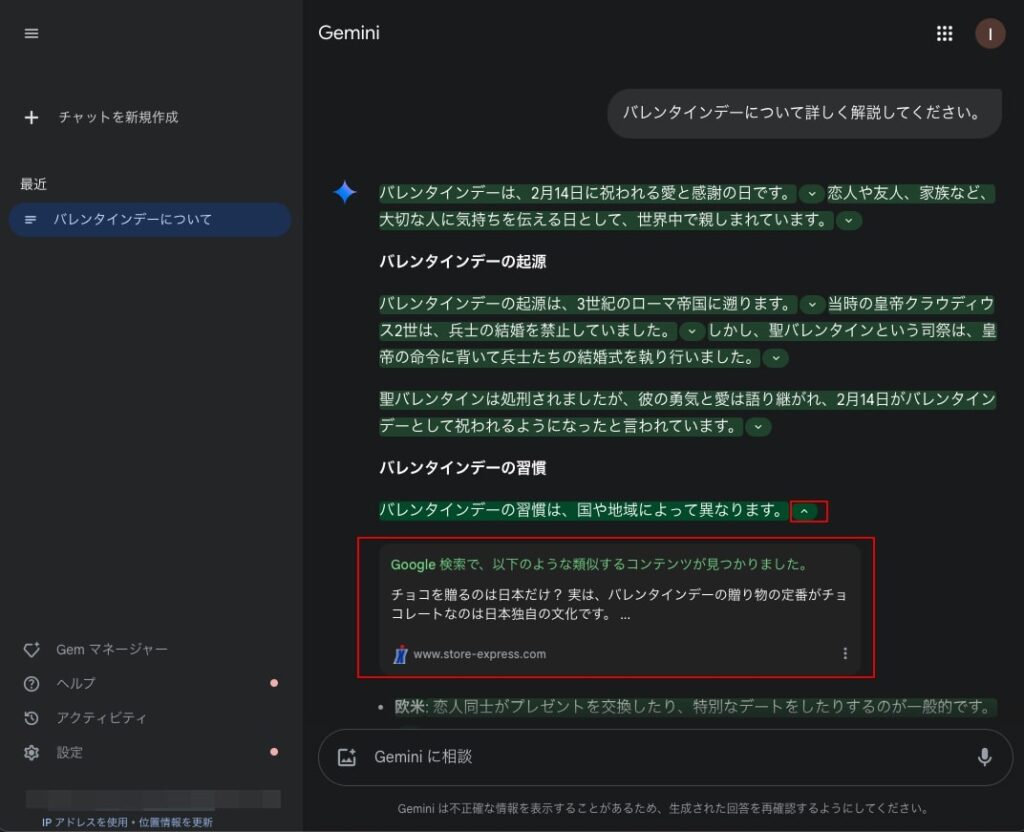Expand source after 愛と感謝の日です sentence
The image size is (1024, 832).
[811, 194]
